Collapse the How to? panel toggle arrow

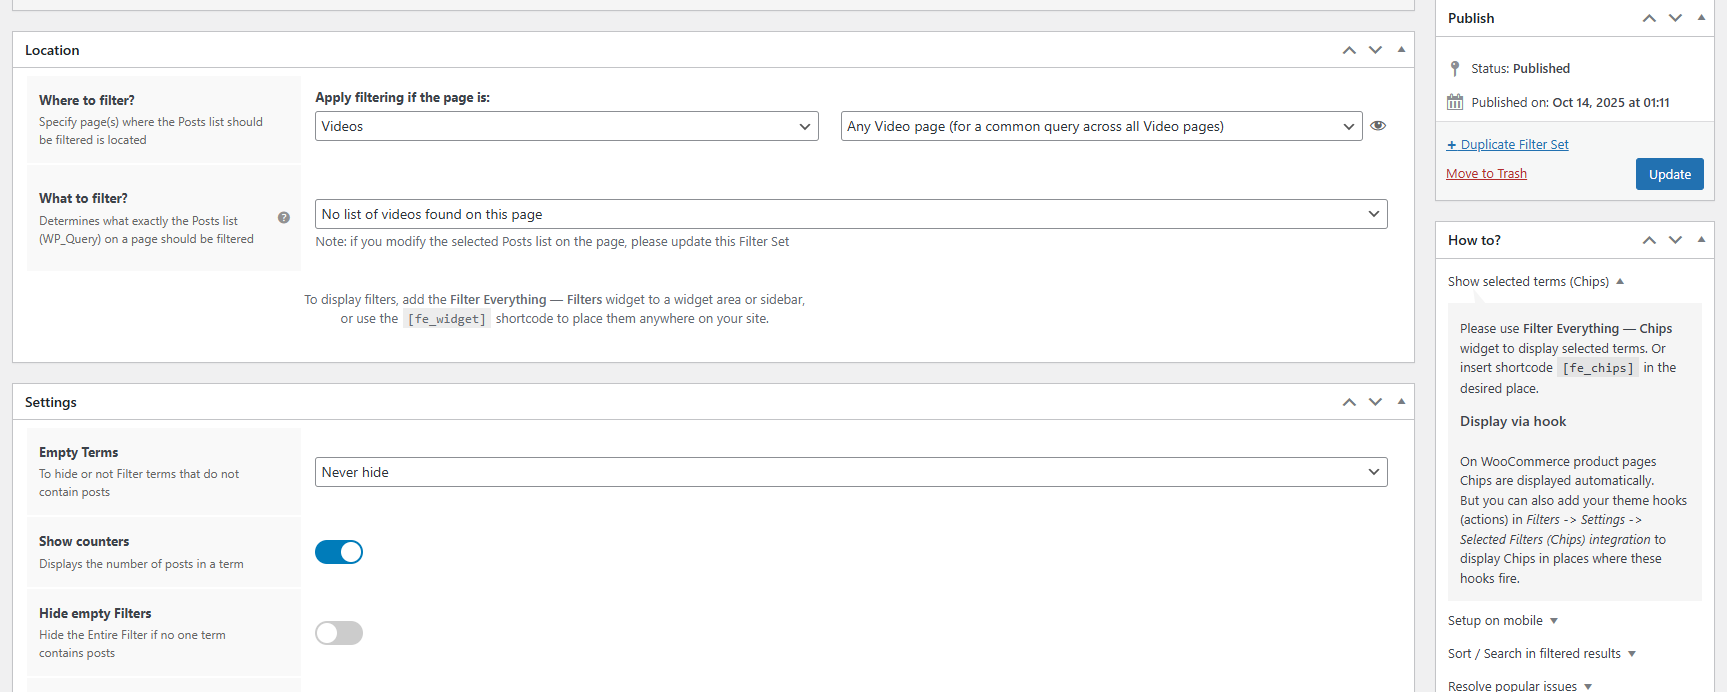pos(1701,240)
